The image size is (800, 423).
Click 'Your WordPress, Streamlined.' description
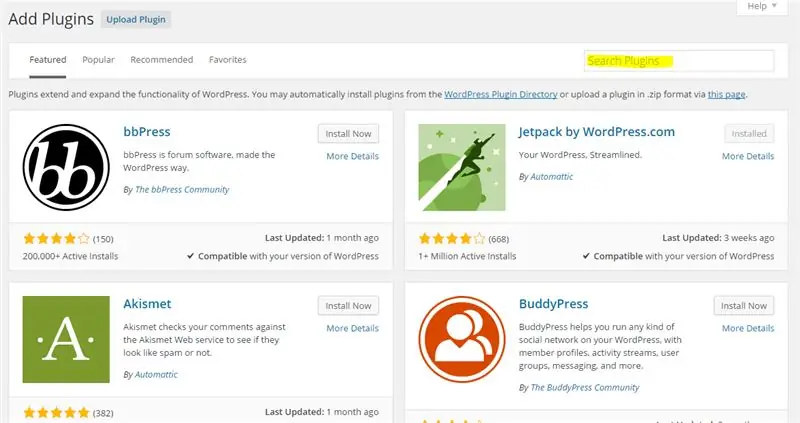580,155
